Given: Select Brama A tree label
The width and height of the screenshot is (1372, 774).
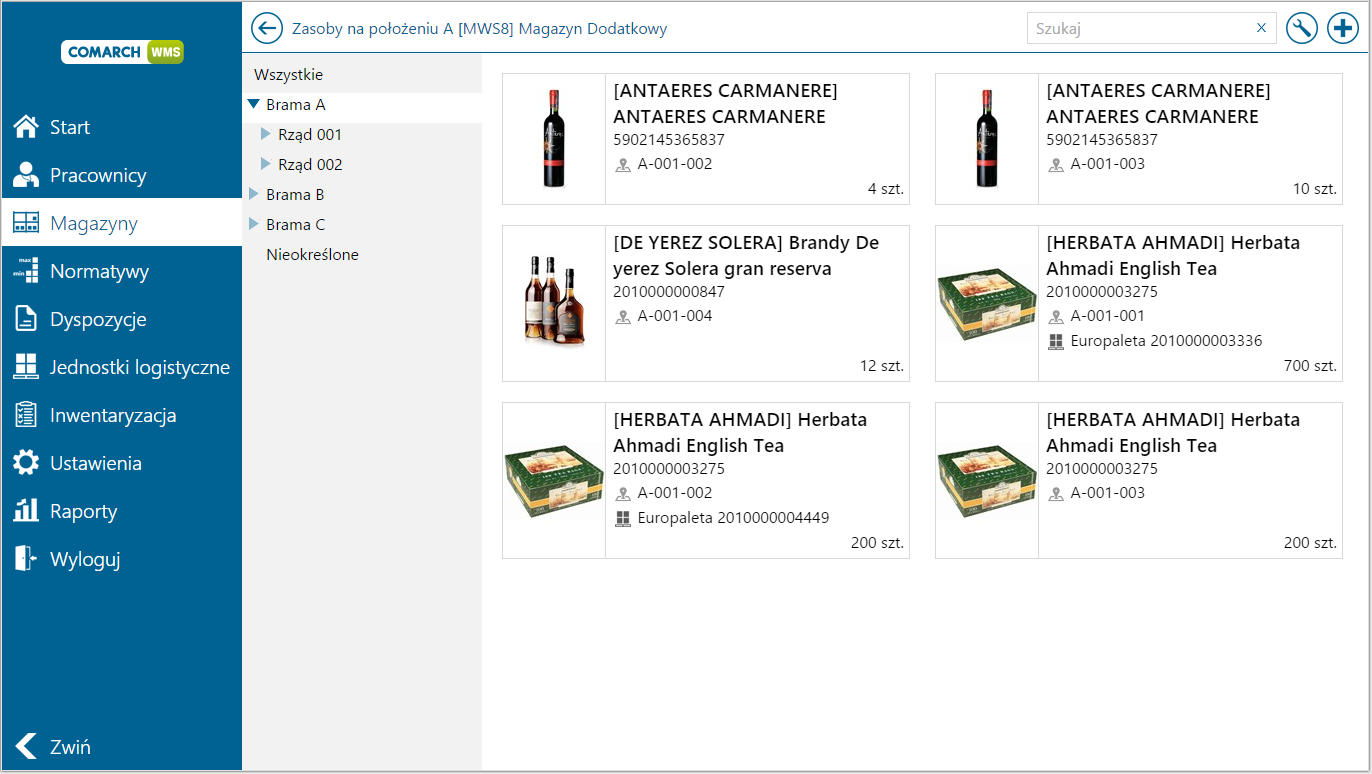Looking at the screenshot, I should pos(295,104).
